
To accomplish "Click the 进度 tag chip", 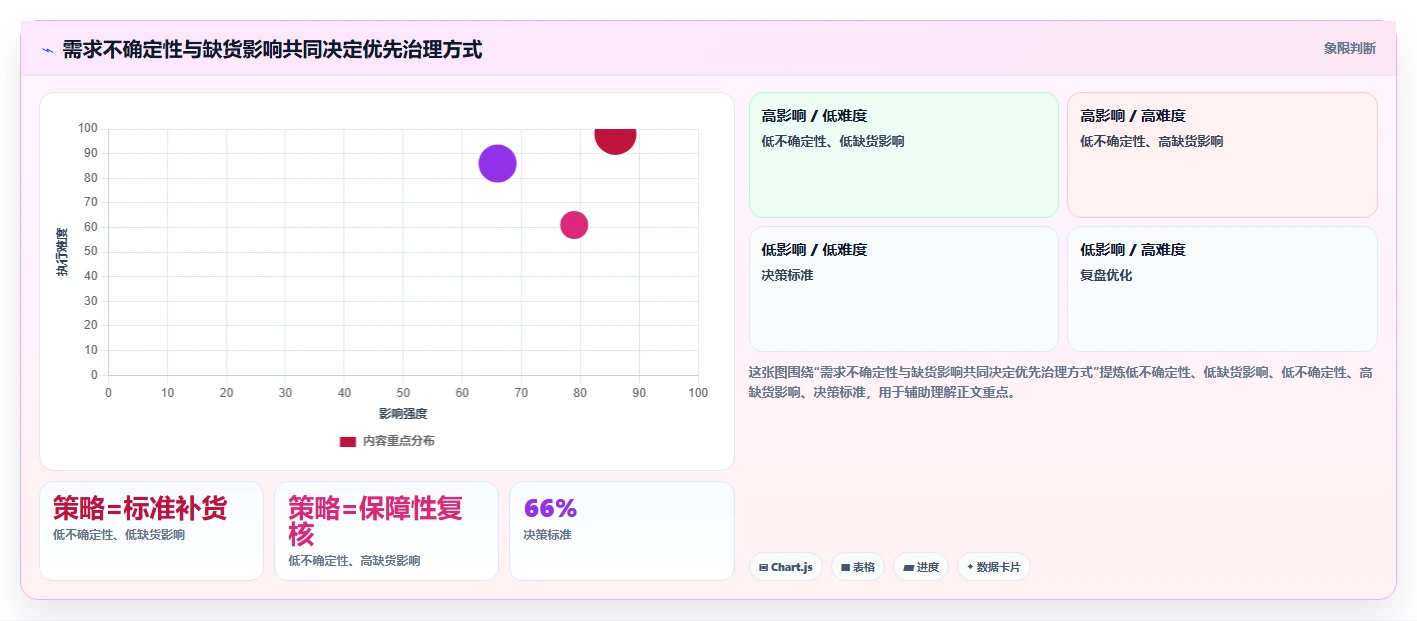I will tap(921, 567).
